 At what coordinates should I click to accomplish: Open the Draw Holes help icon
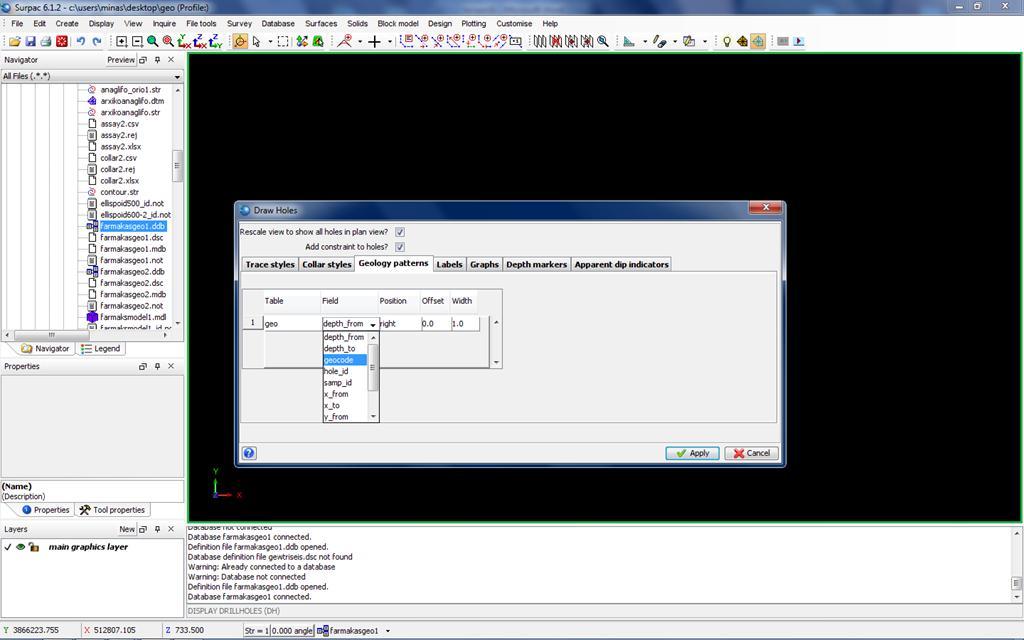pyautogui.click(x=249, y=453)
